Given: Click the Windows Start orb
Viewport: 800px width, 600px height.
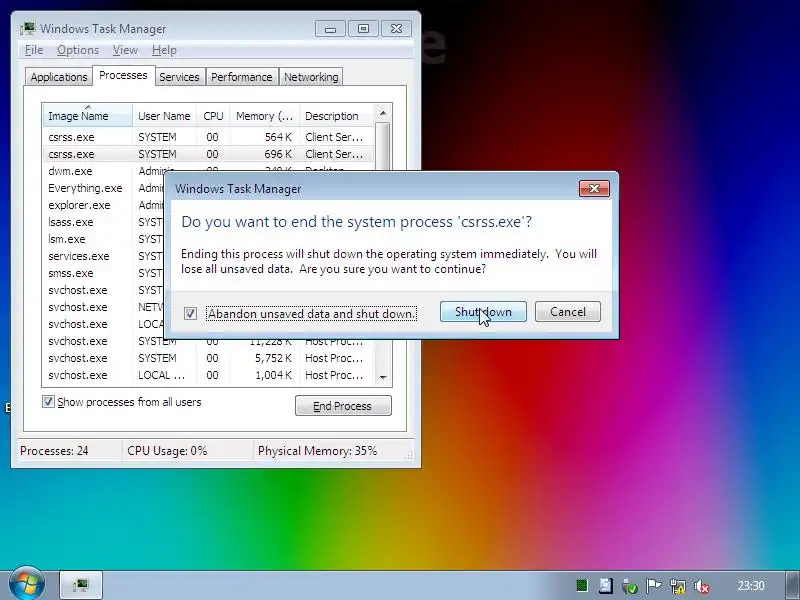Looking at the screenshot, I should click(27, 583).
